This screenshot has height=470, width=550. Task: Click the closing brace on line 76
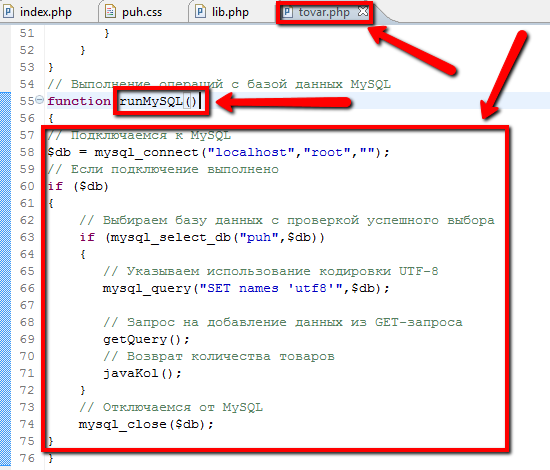(x=51, y=458)
